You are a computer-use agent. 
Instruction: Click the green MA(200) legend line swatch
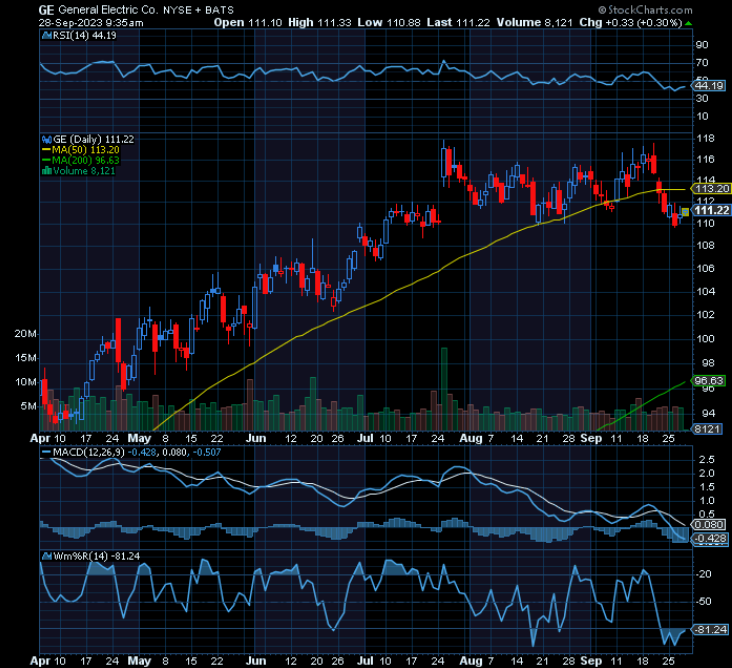(x=46, y=160)
